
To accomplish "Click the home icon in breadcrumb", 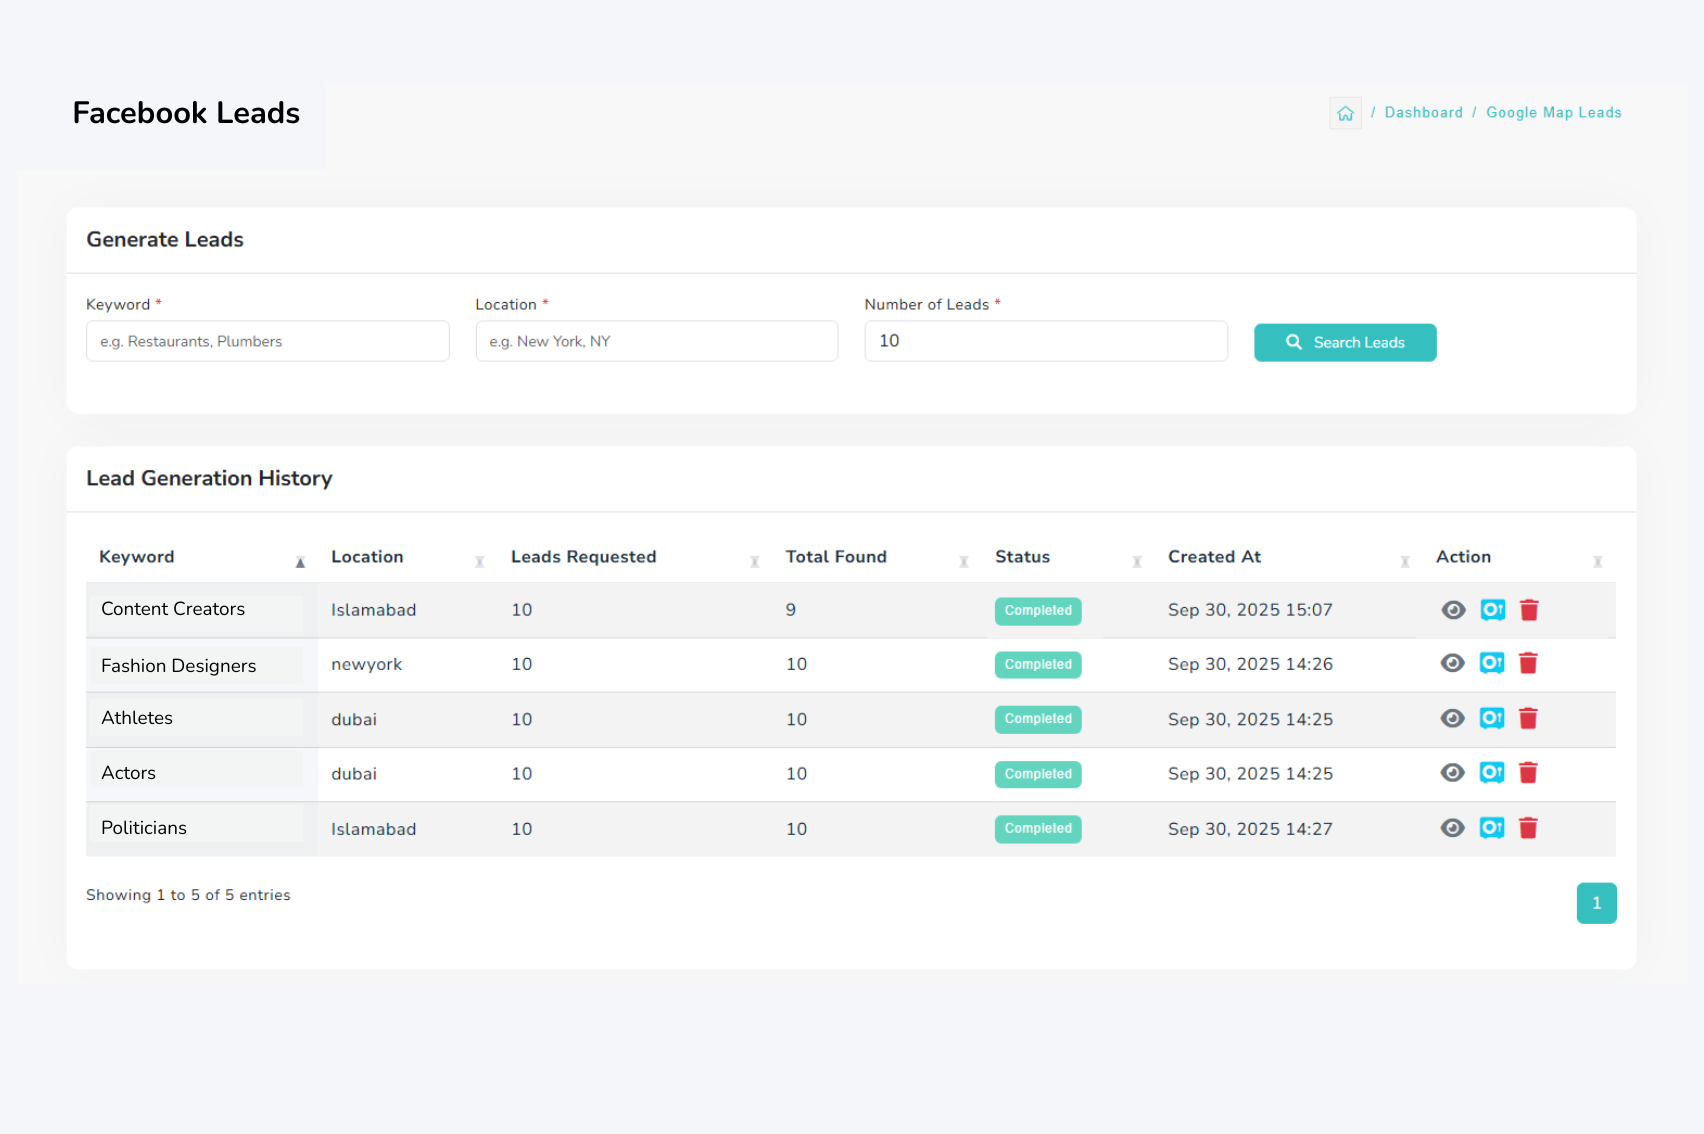I will pos(1345,113).
